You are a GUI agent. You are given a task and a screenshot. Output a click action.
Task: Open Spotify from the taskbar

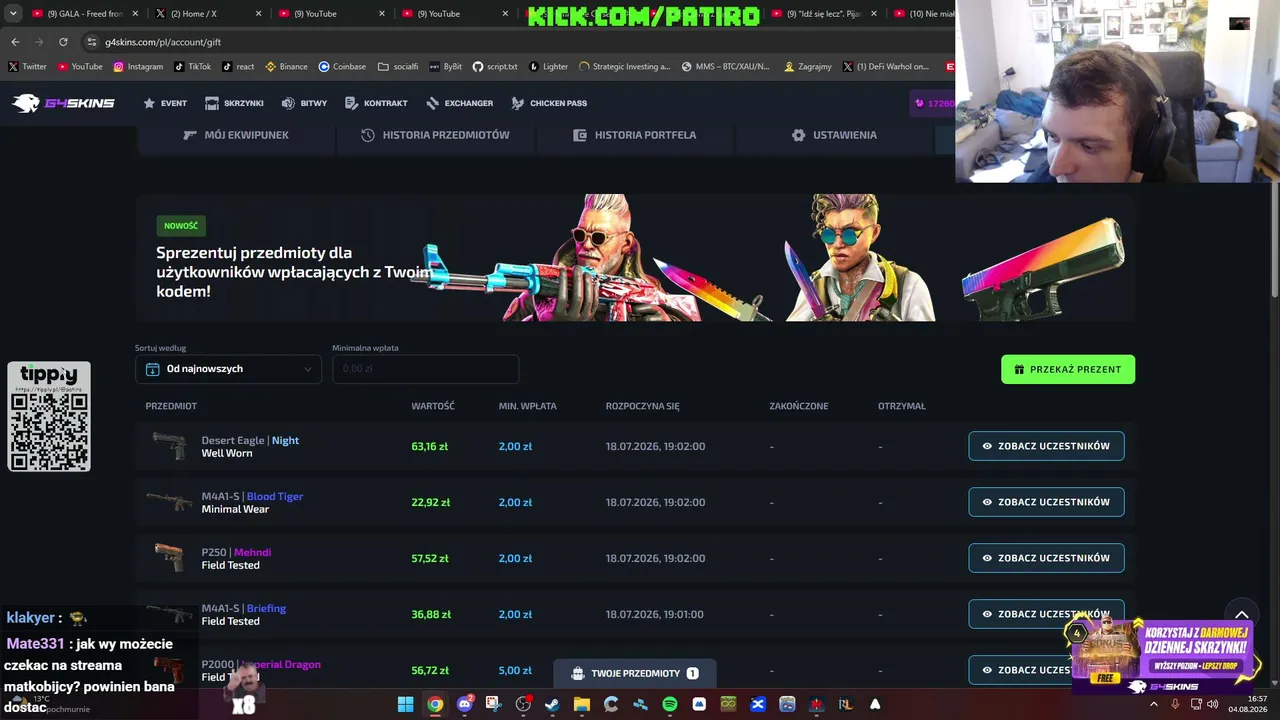tap(670, 704)
